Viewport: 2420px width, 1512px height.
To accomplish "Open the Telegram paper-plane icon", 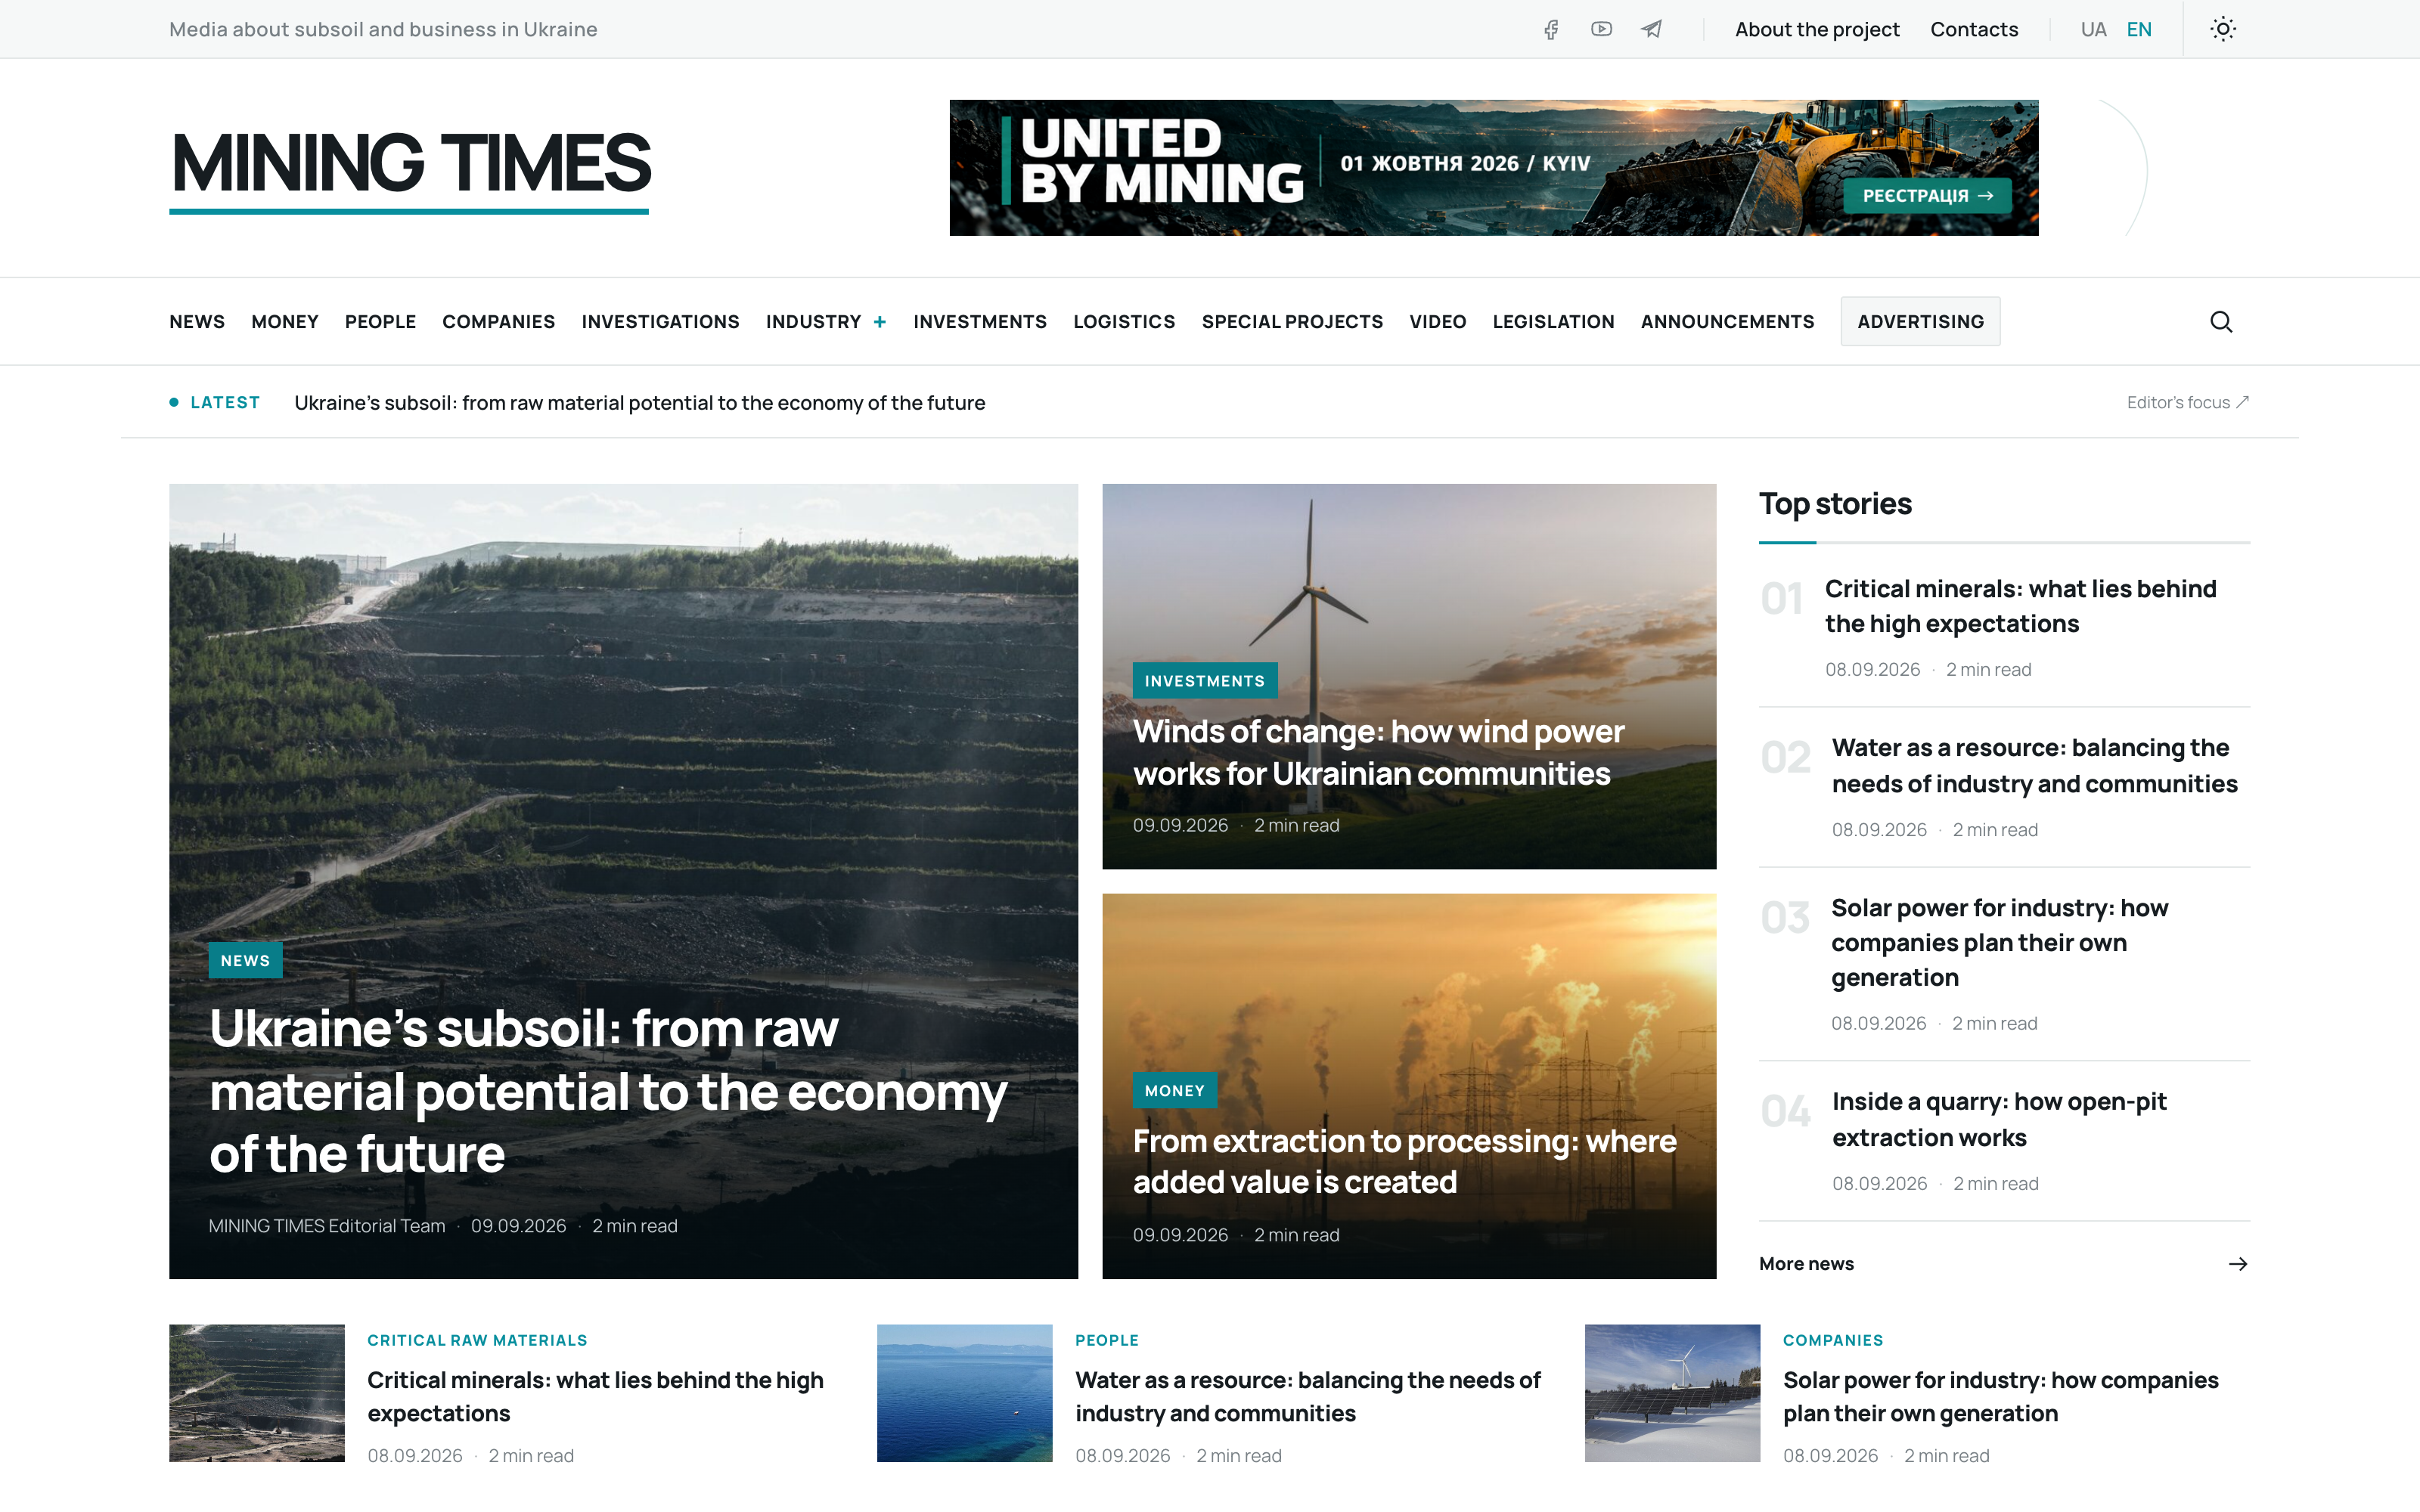I will 1652,29.
